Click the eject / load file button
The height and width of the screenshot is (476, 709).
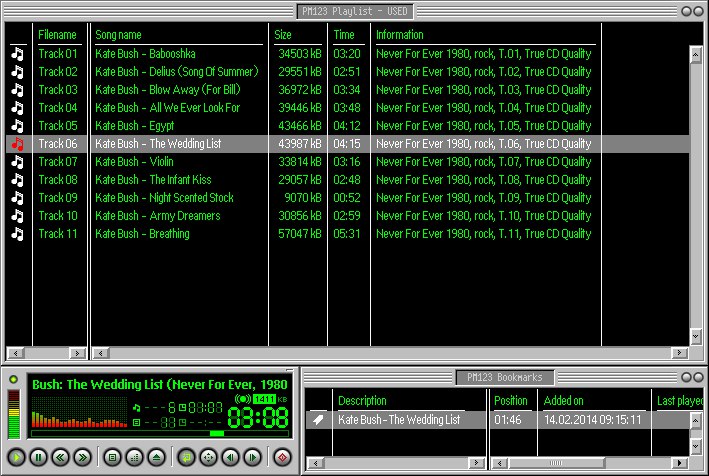[x=156, y=457]
